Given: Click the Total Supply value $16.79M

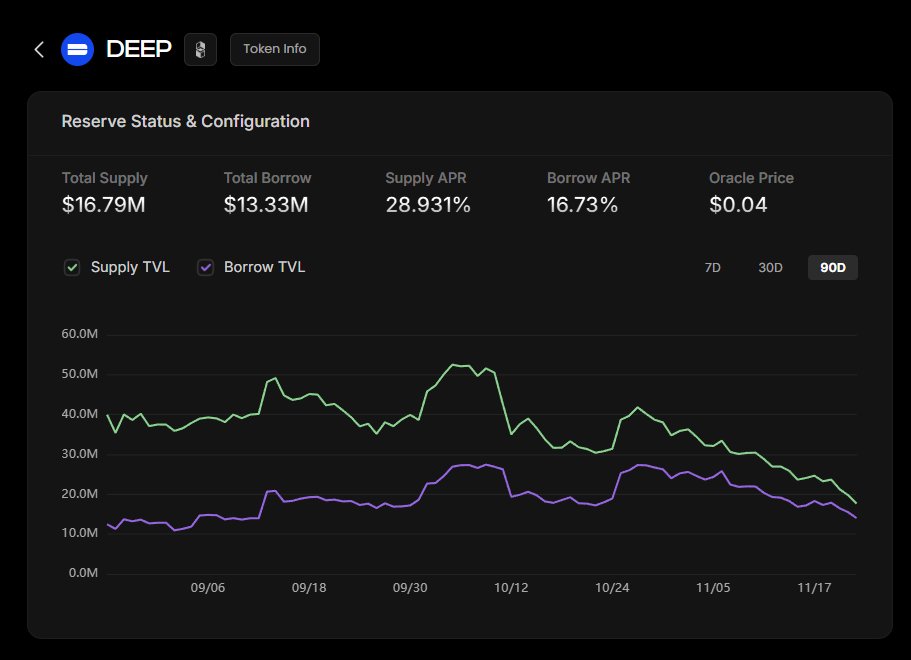Looking at the screenshot, I should coord(104,205).
